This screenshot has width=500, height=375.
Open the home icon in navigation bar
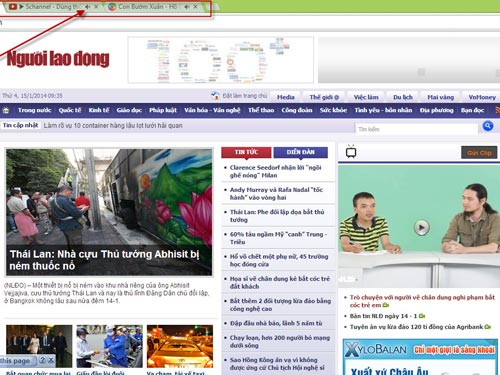point(6,110)
